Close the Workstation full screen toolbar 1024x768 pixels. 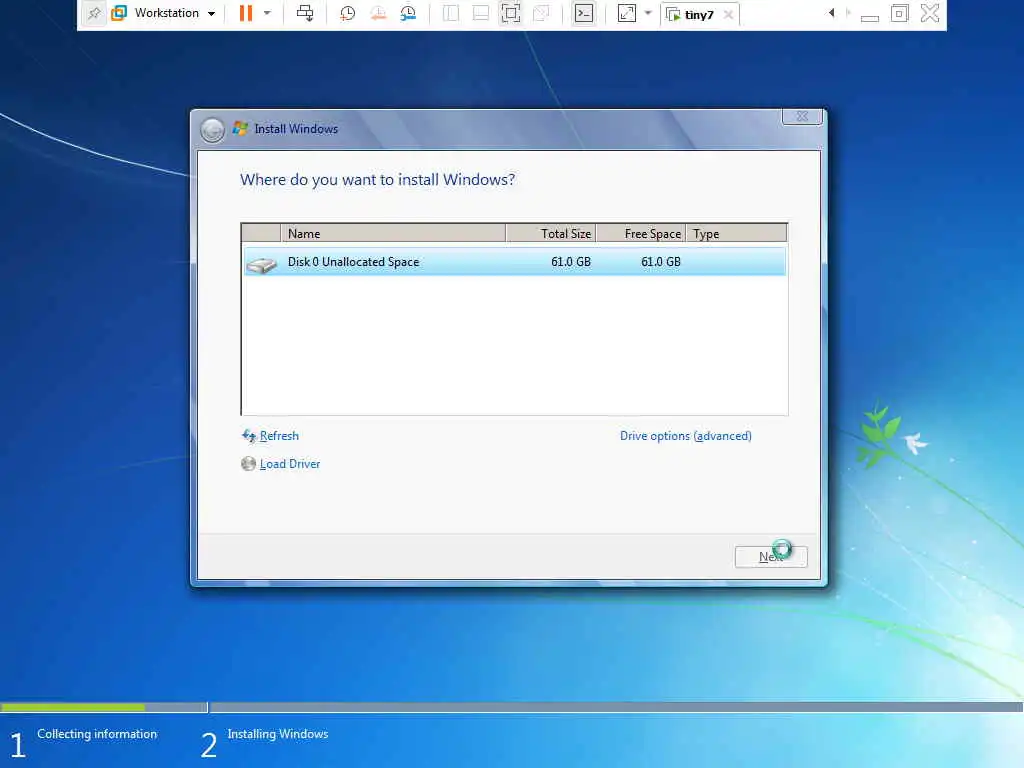[x=930, y=13]
